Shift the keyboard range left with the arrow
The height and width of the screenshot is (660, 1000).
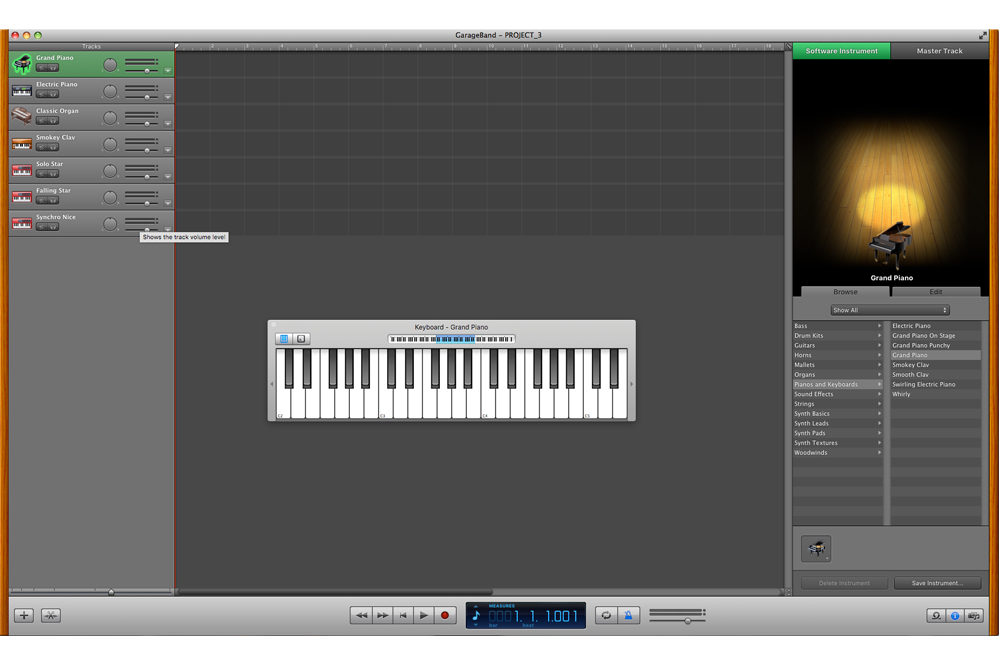[272, 384]
